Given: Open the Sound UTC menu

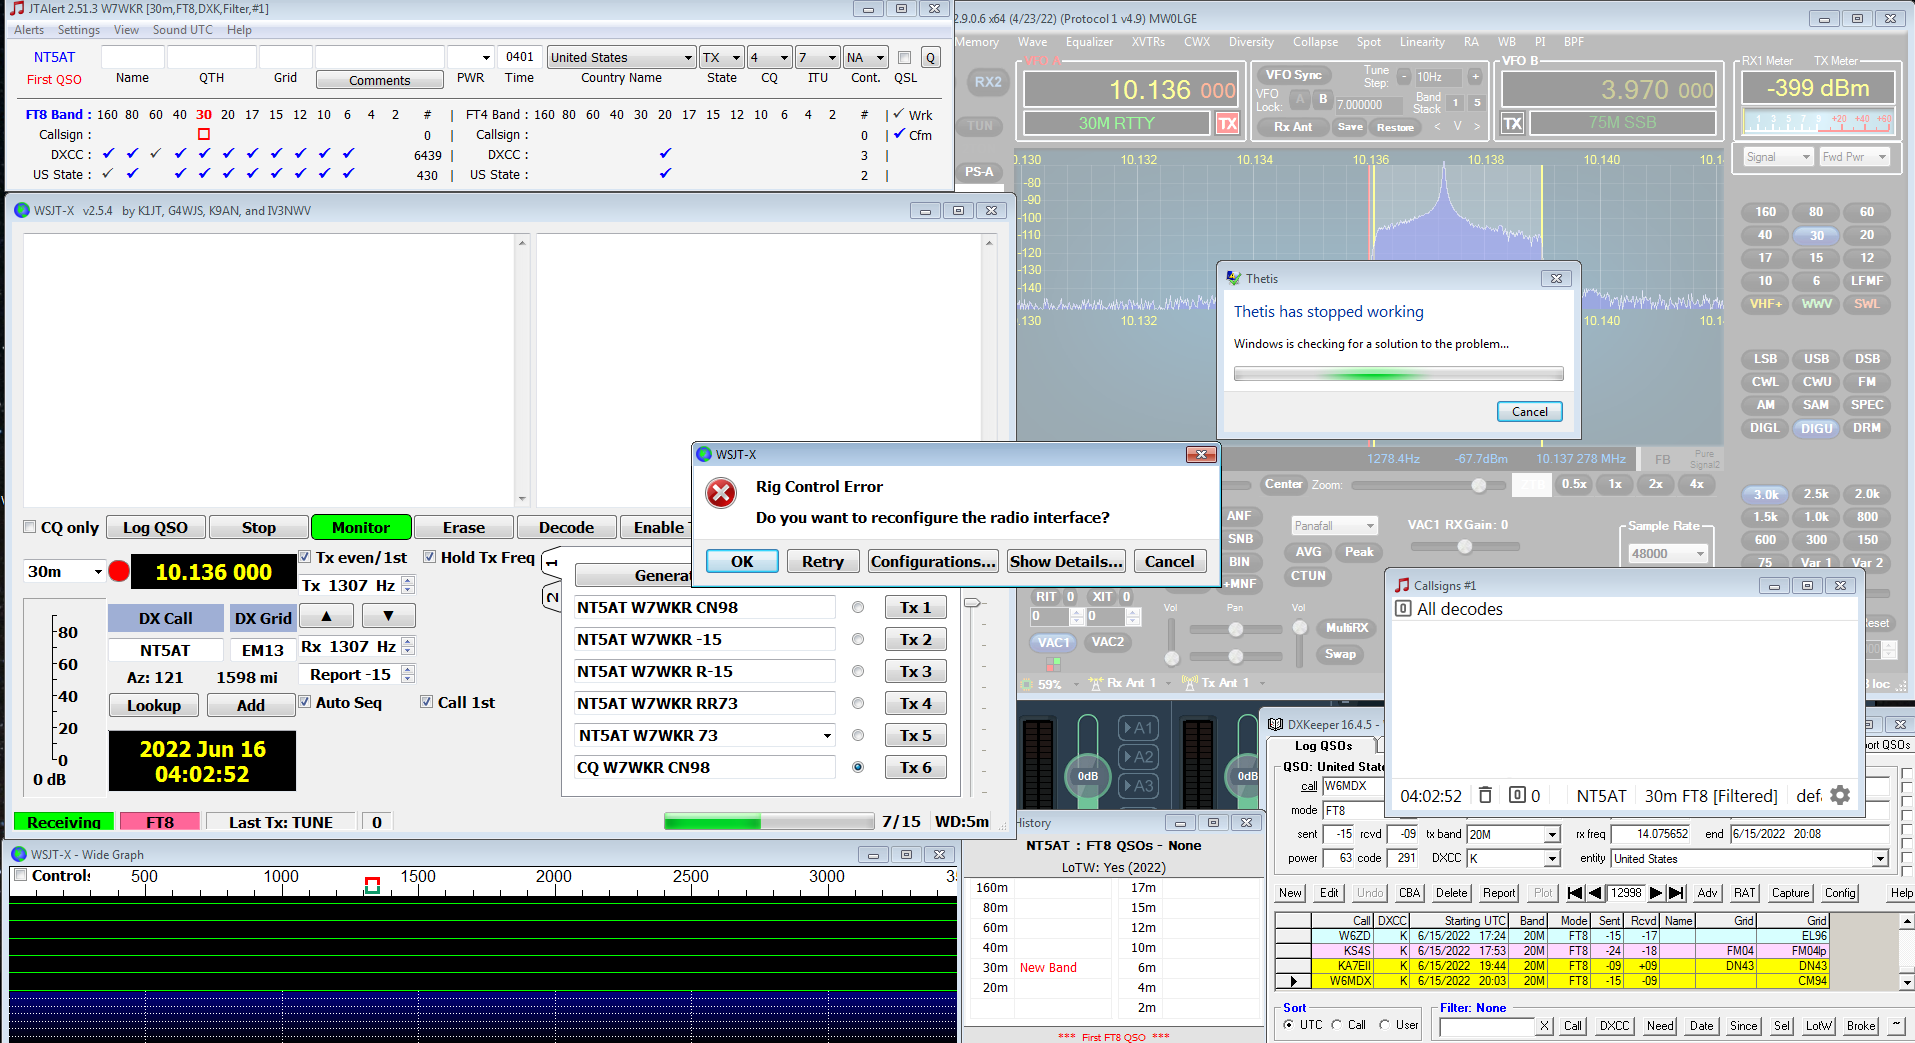Looking at the screenshot, I should point(182,30).
